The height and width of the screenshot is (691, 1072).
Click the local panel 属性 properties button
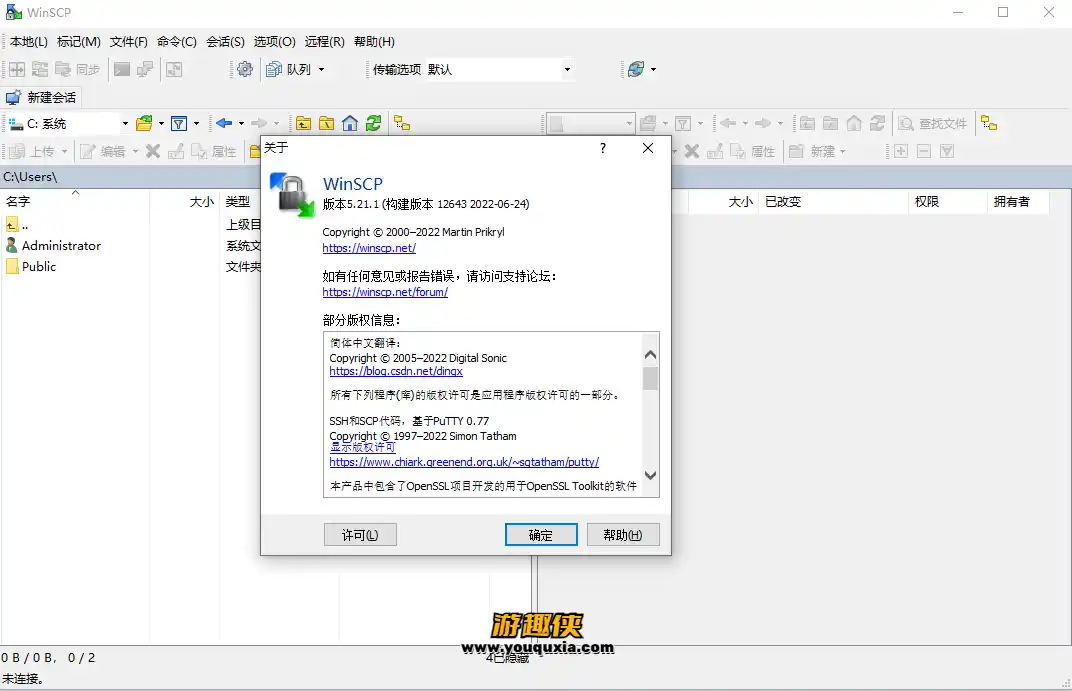point(214,151)
